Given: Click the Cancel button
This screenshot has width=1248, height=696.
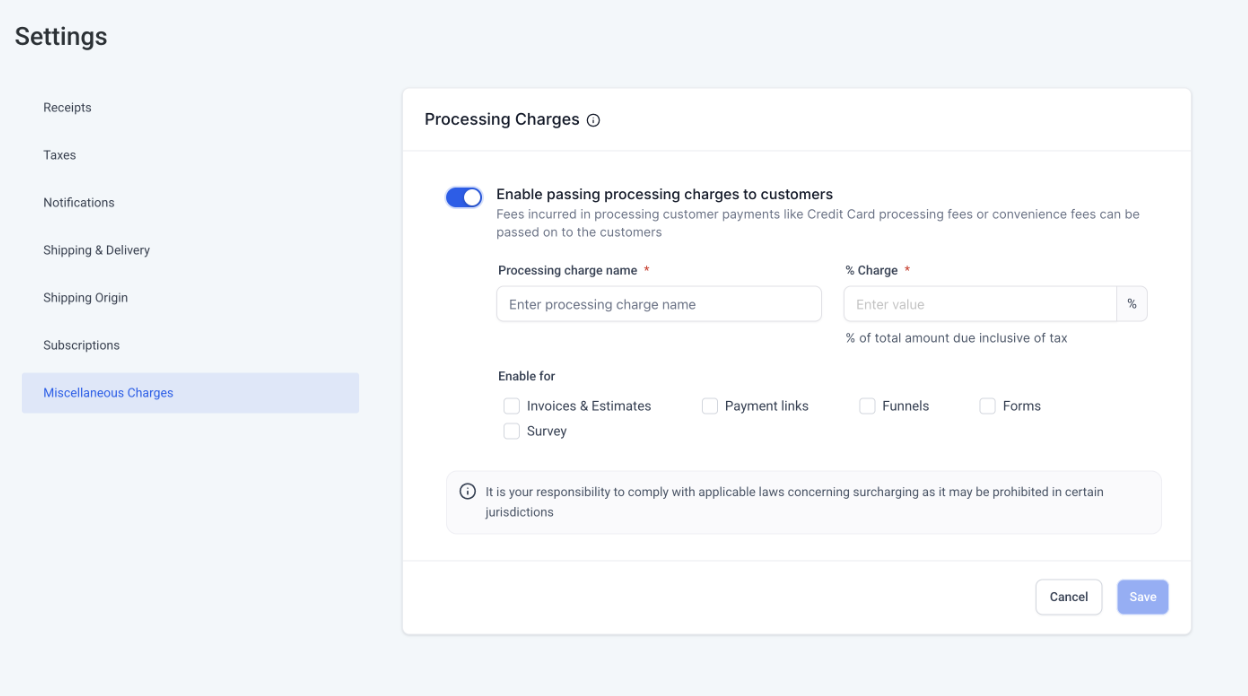Looking at the screenshot, I should [x=1068, y=597].
